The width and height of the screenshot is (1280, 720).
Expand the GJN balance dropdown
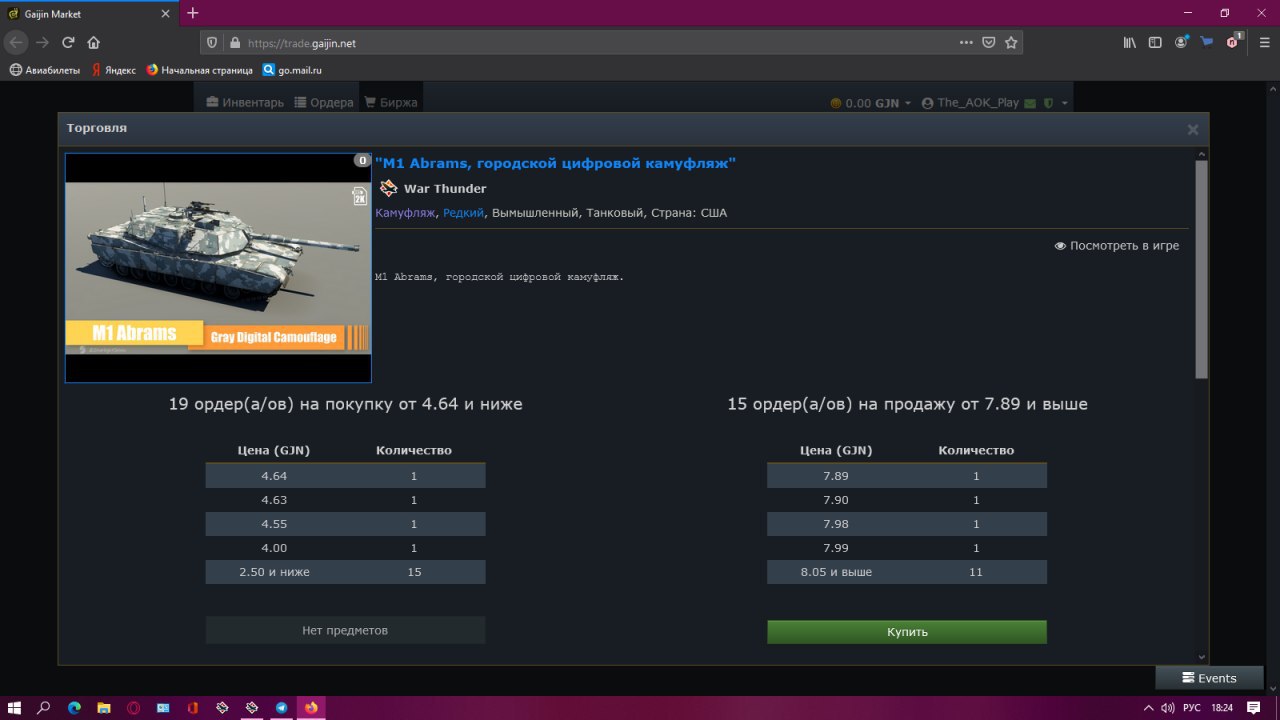coord(871,103)
